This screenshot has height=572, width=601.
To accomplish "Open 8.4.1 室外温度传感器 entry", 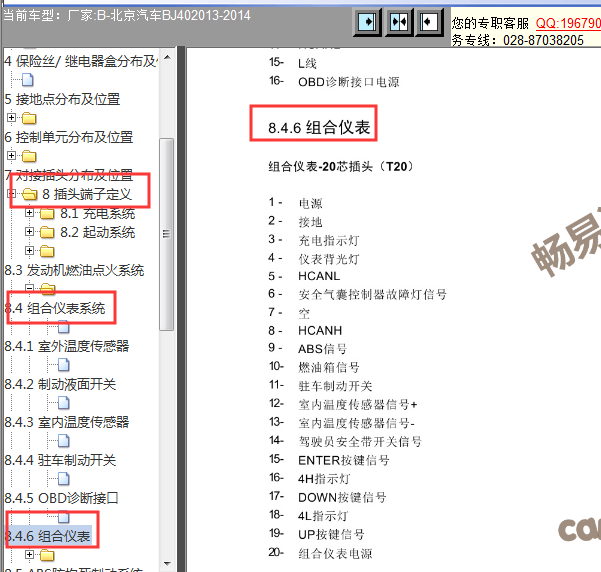I will coord(67,346).
